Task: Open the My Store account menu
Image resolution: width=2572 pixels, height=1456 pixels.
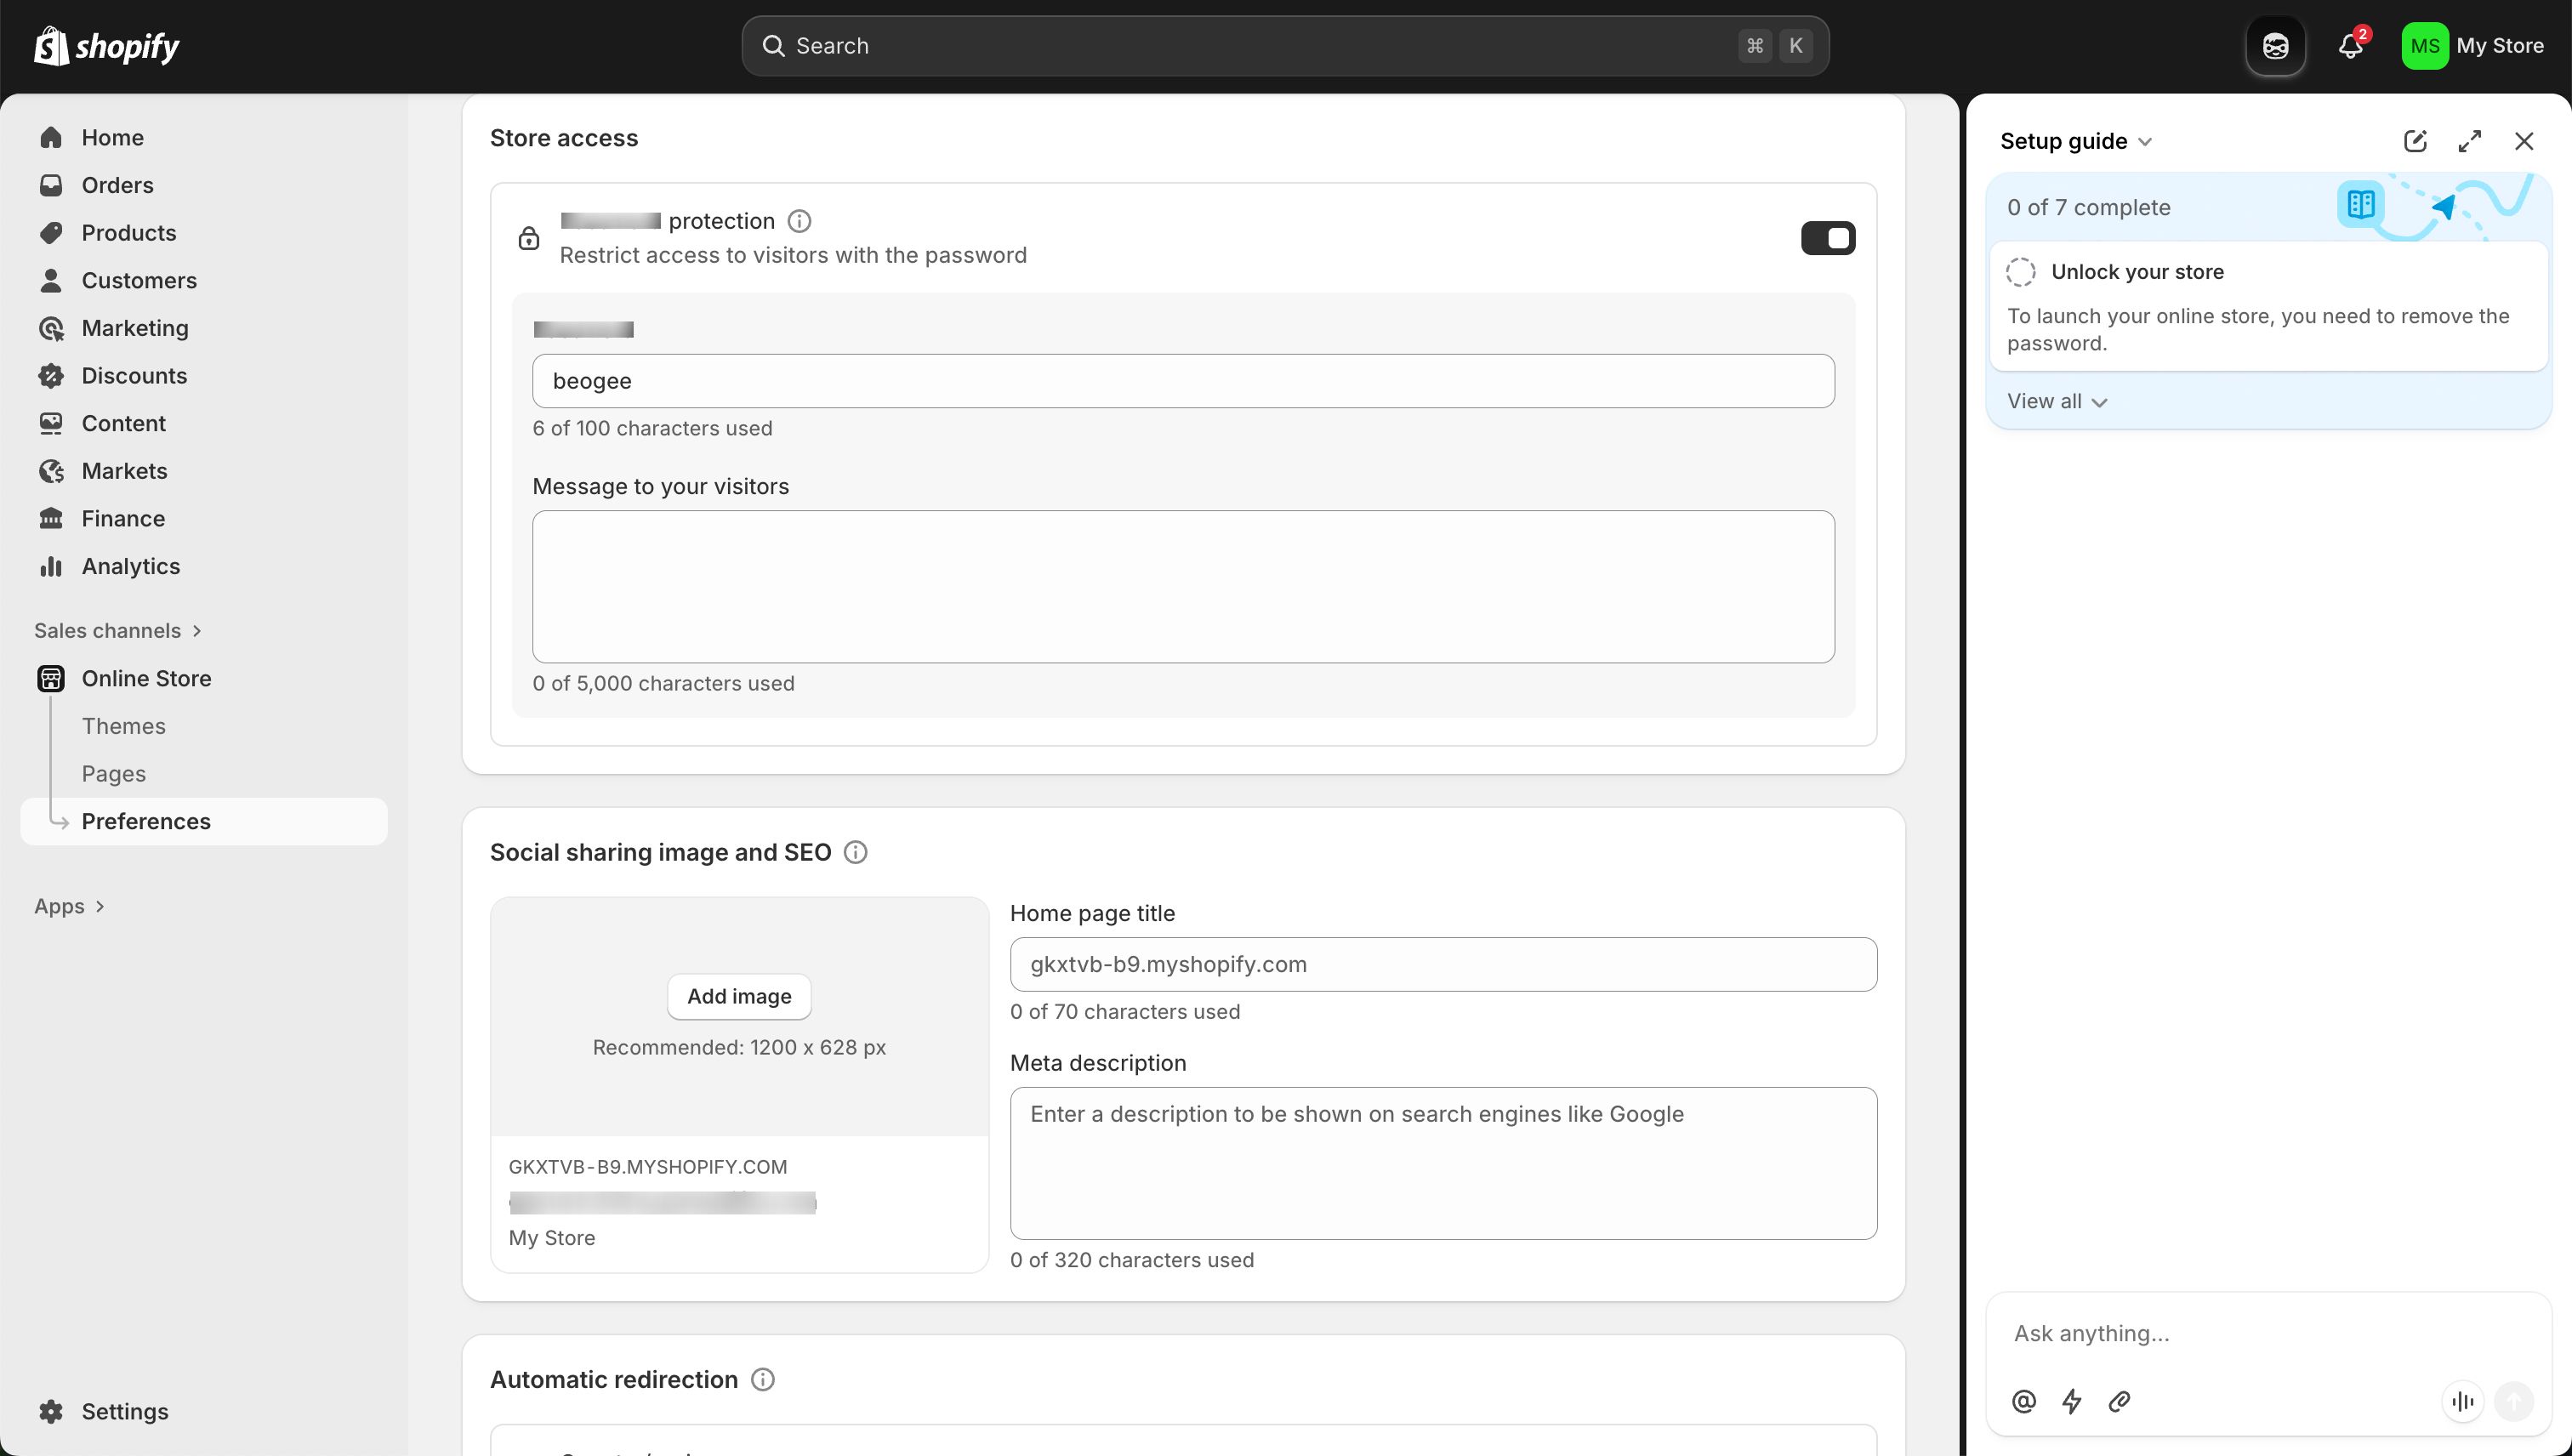Action: pos(2476,45)
